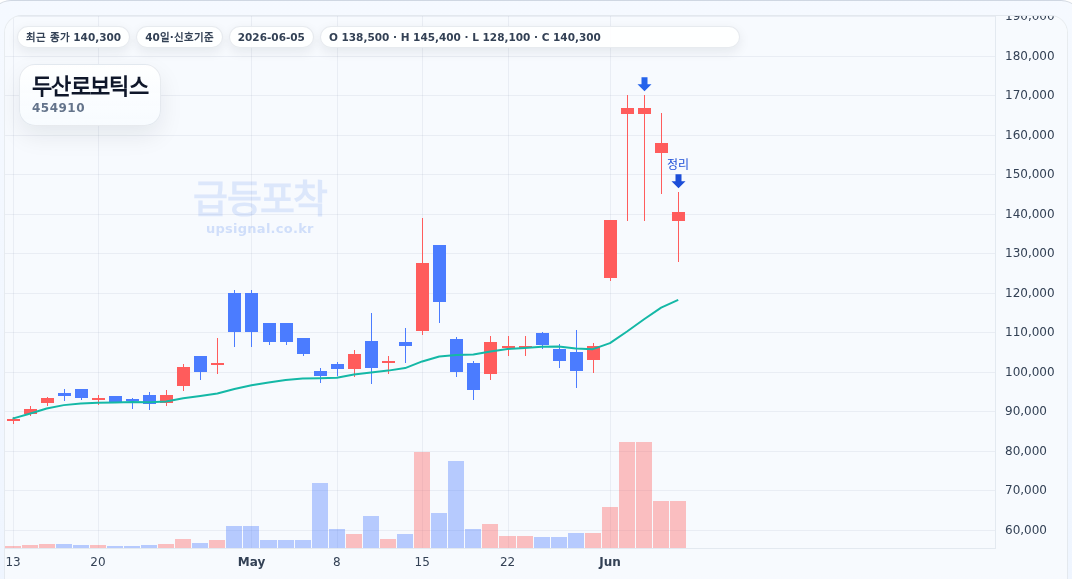
Task: Click the 140,000 price axis label
Action: [1030, 213]
